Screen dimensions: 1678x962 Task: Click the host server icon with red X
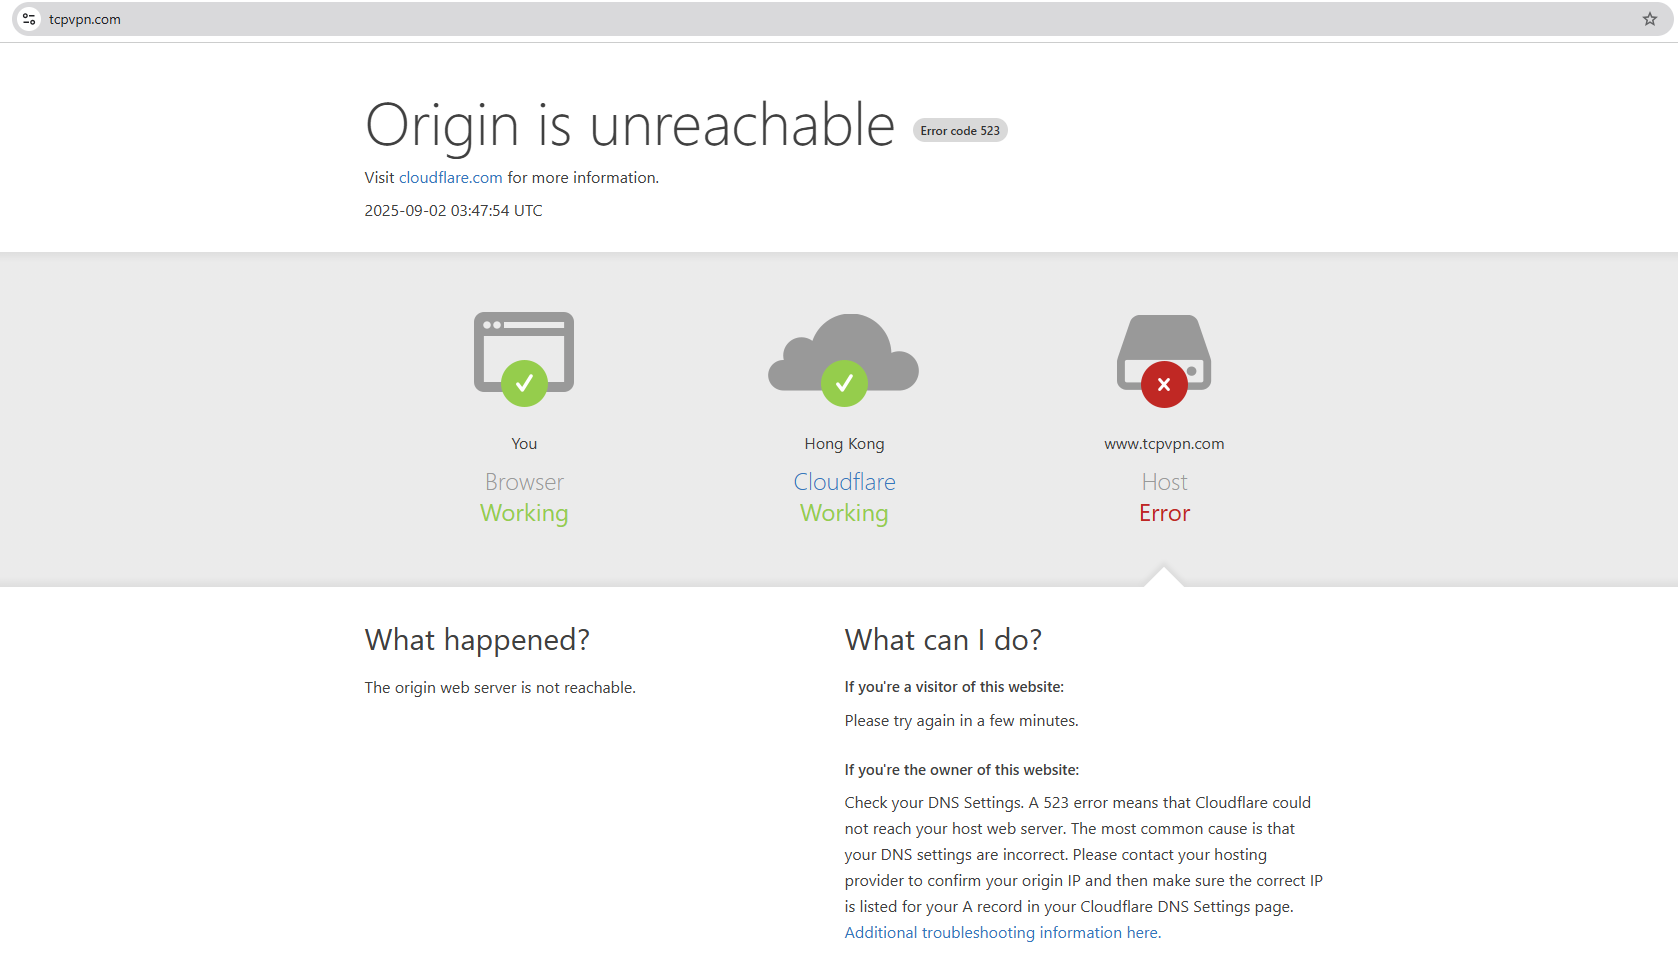click(x=1164, y=360)
